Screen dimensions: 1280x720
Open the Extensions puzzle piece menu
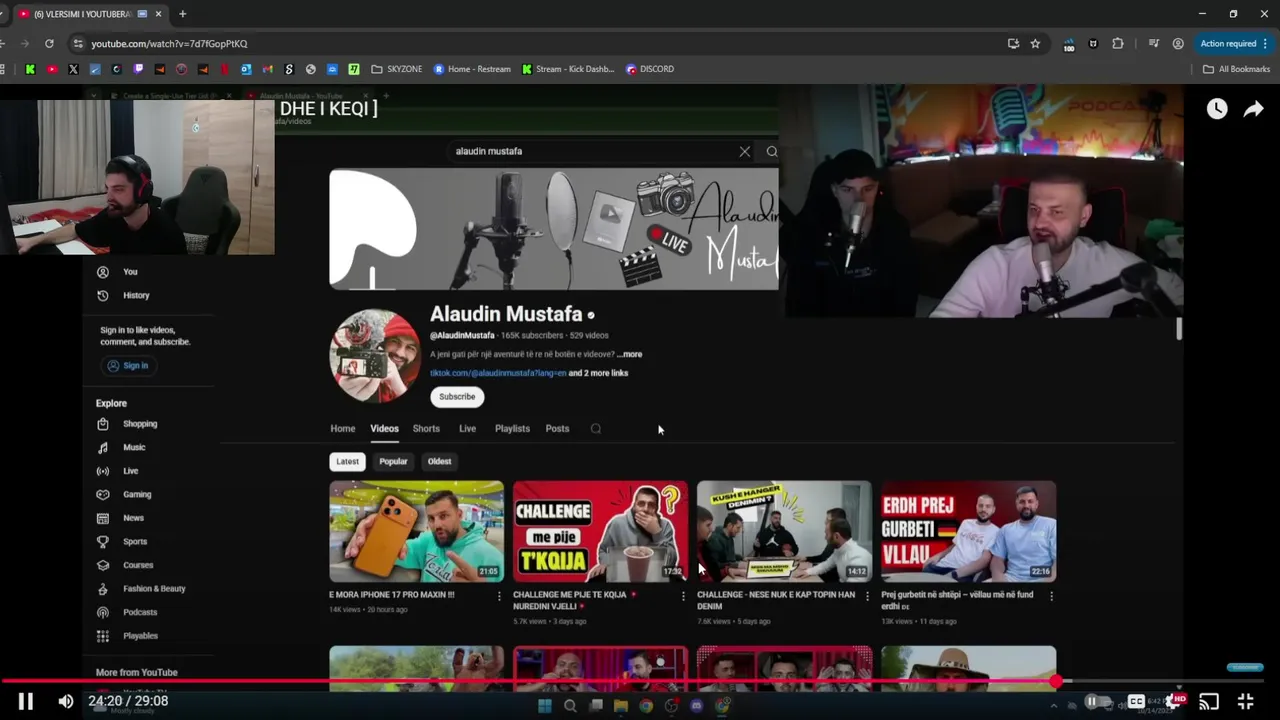click(x=1118, y=43)
